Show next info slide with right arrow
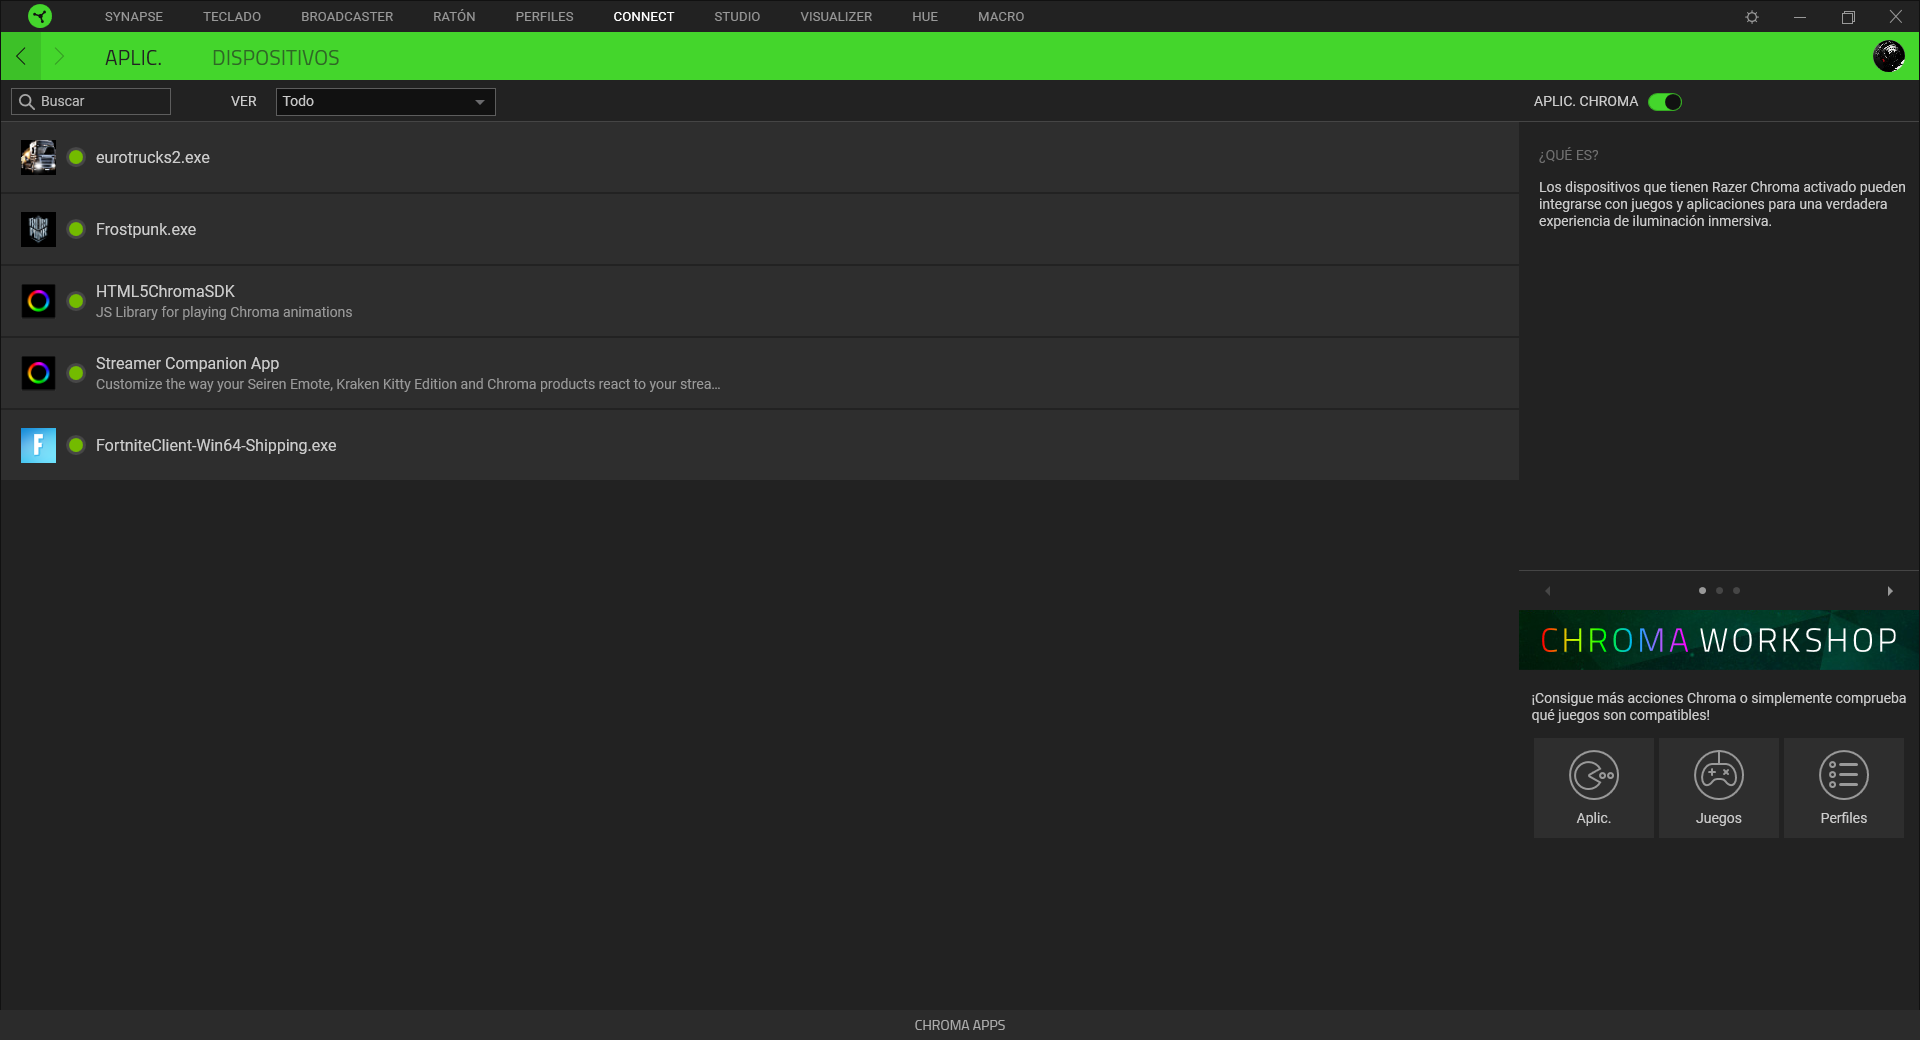 pyautogui.click(x=1890, y=591)
